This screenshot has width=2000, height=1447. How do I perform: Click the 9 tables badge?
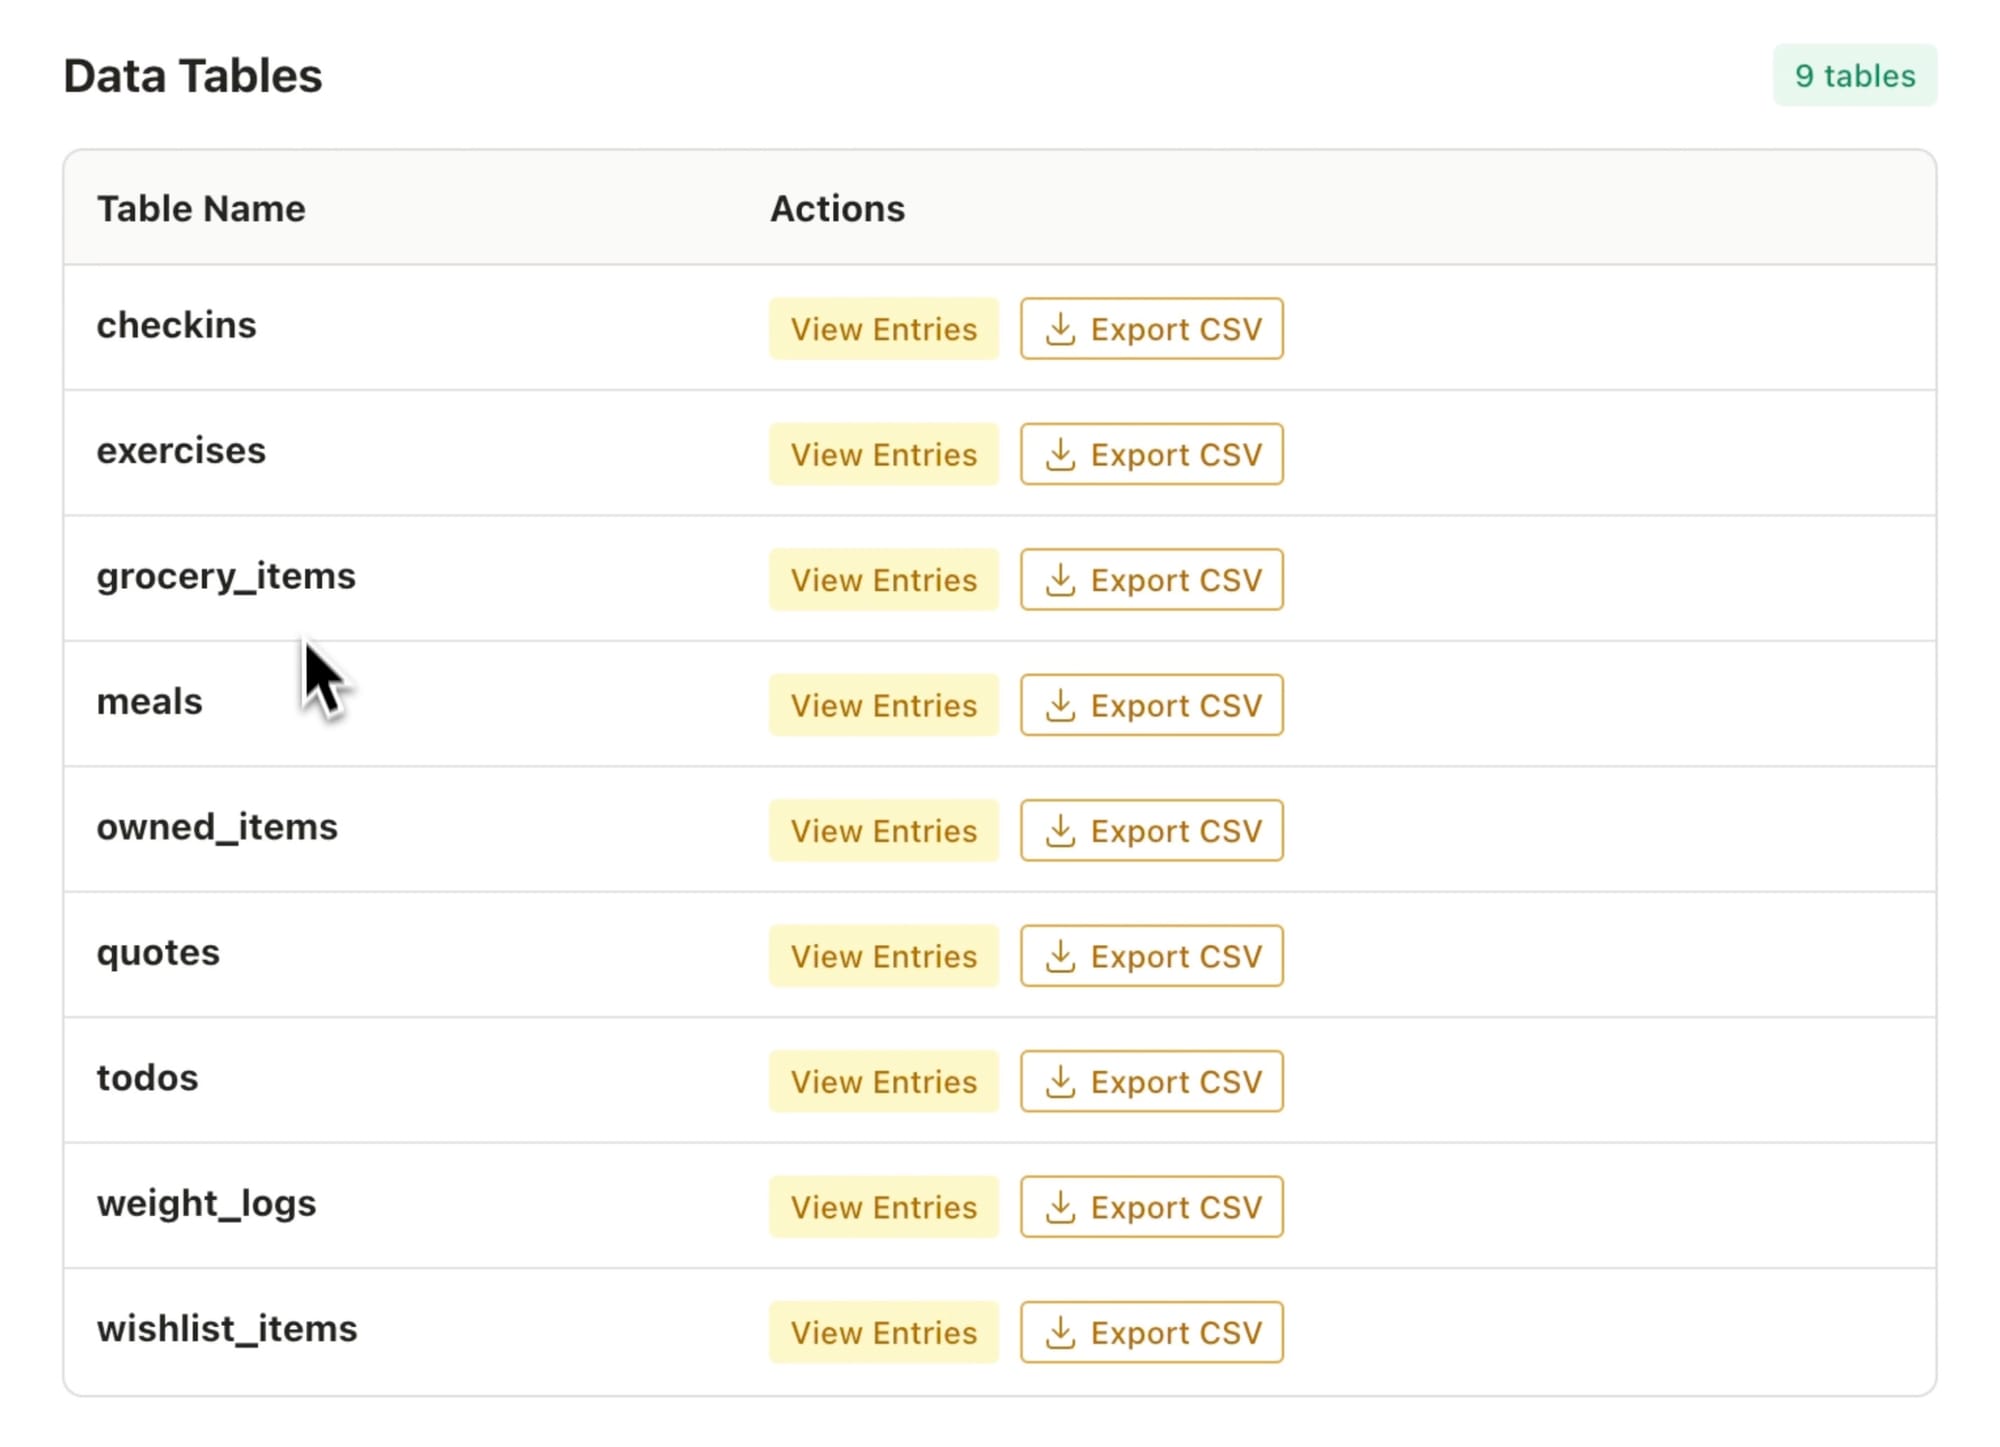coord(1854,76)
